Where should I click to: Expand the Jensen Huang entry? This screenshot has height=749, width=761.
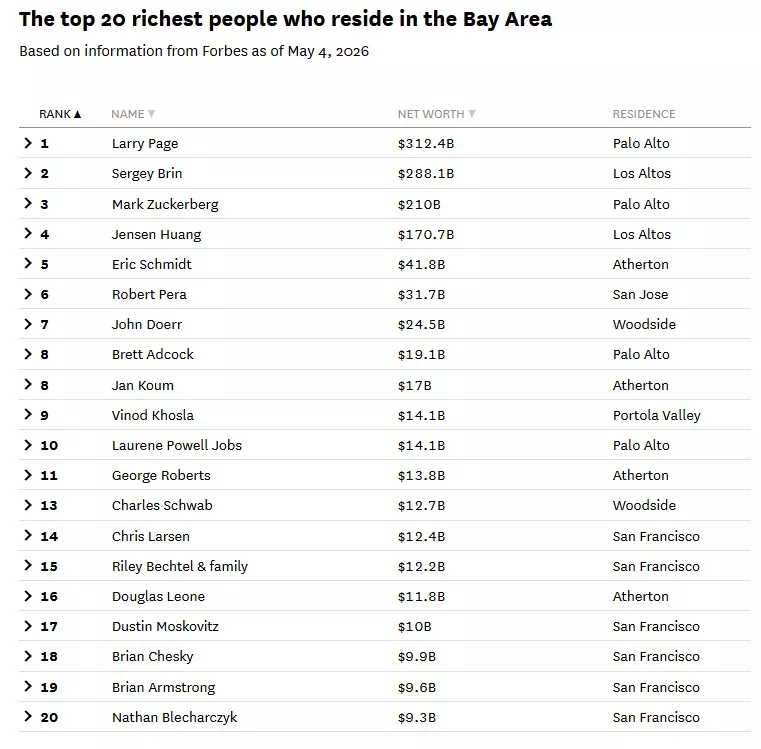coord(28,233)
